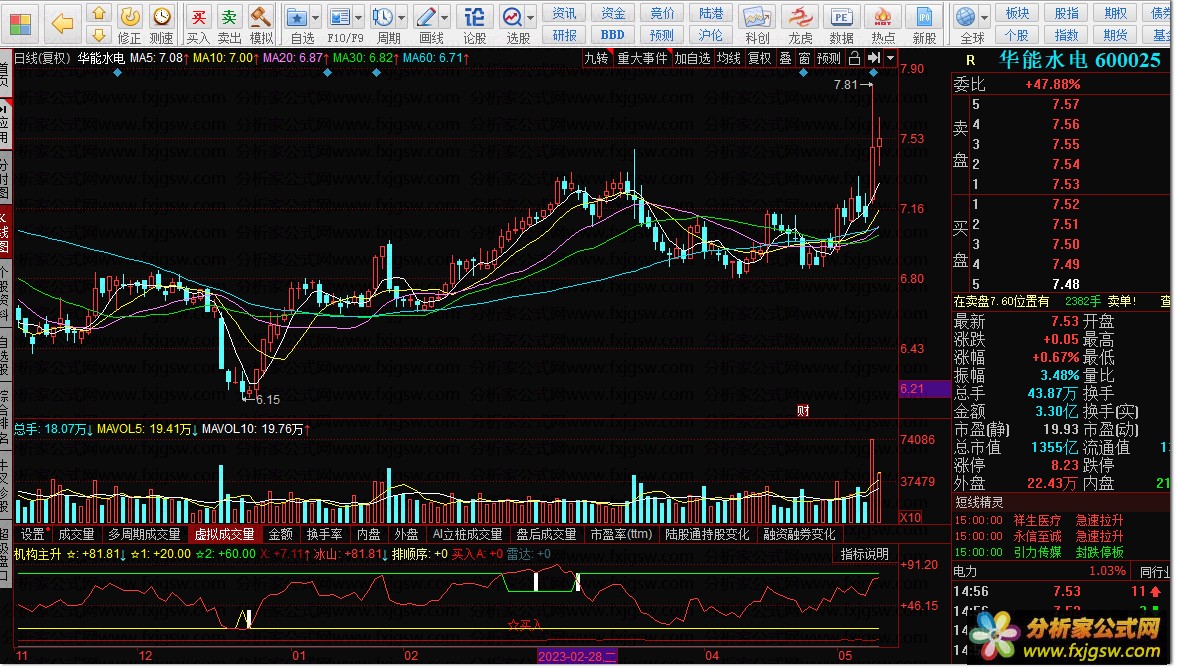Click the 研报 research reports button

[564, 35]
